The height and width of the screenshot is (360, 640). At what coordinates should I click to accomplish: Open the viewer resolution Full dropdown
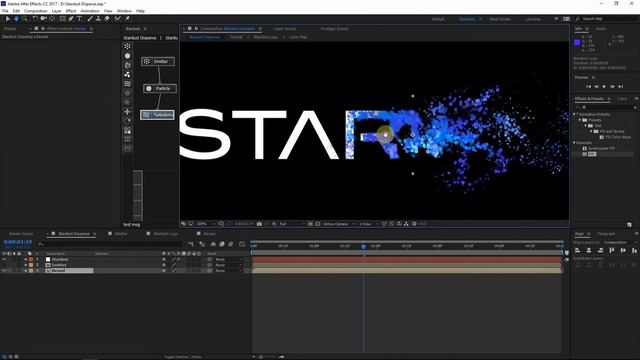[x=292, y=224]
